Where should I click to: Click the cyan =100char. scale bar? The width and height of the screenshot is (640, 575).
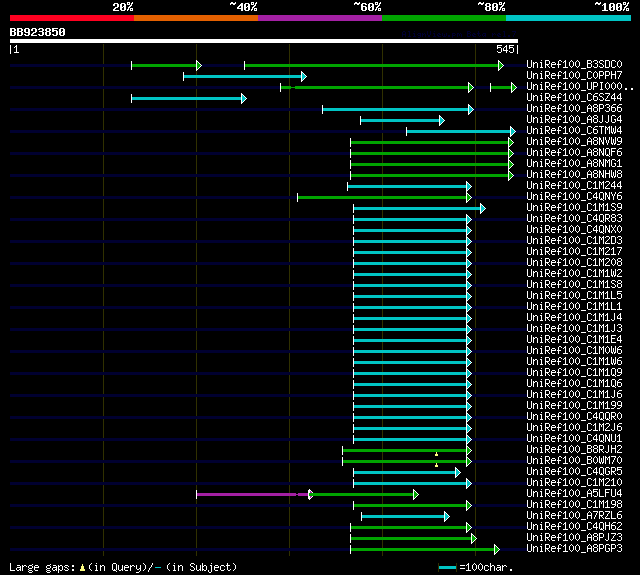click(447, 567)
